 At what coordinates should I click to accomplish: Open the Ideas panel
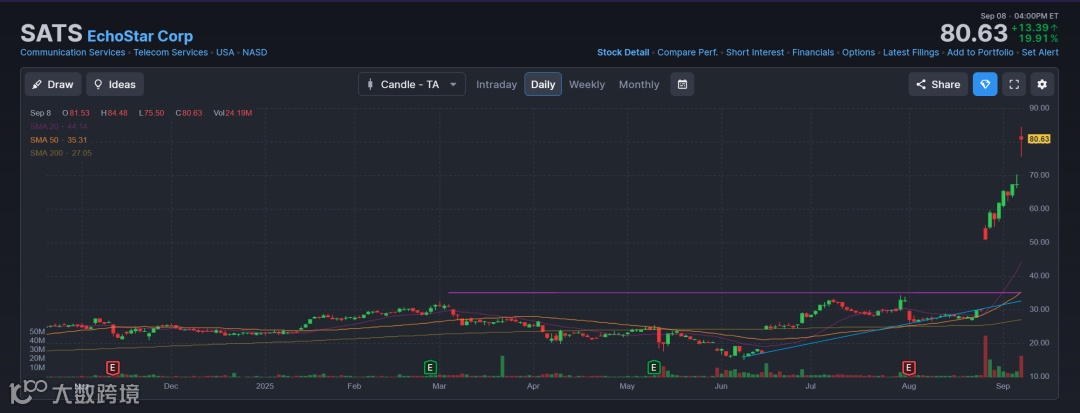click(x=115, y=84)
